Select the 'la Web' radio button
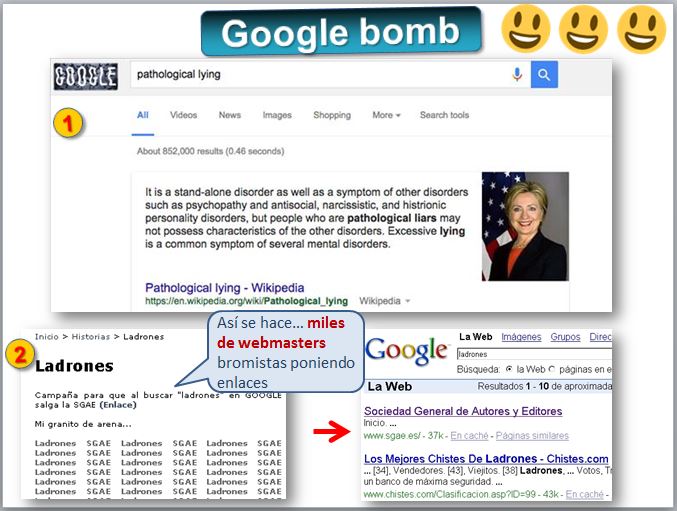This screenshot has height=511, width=677. [509, 370]
